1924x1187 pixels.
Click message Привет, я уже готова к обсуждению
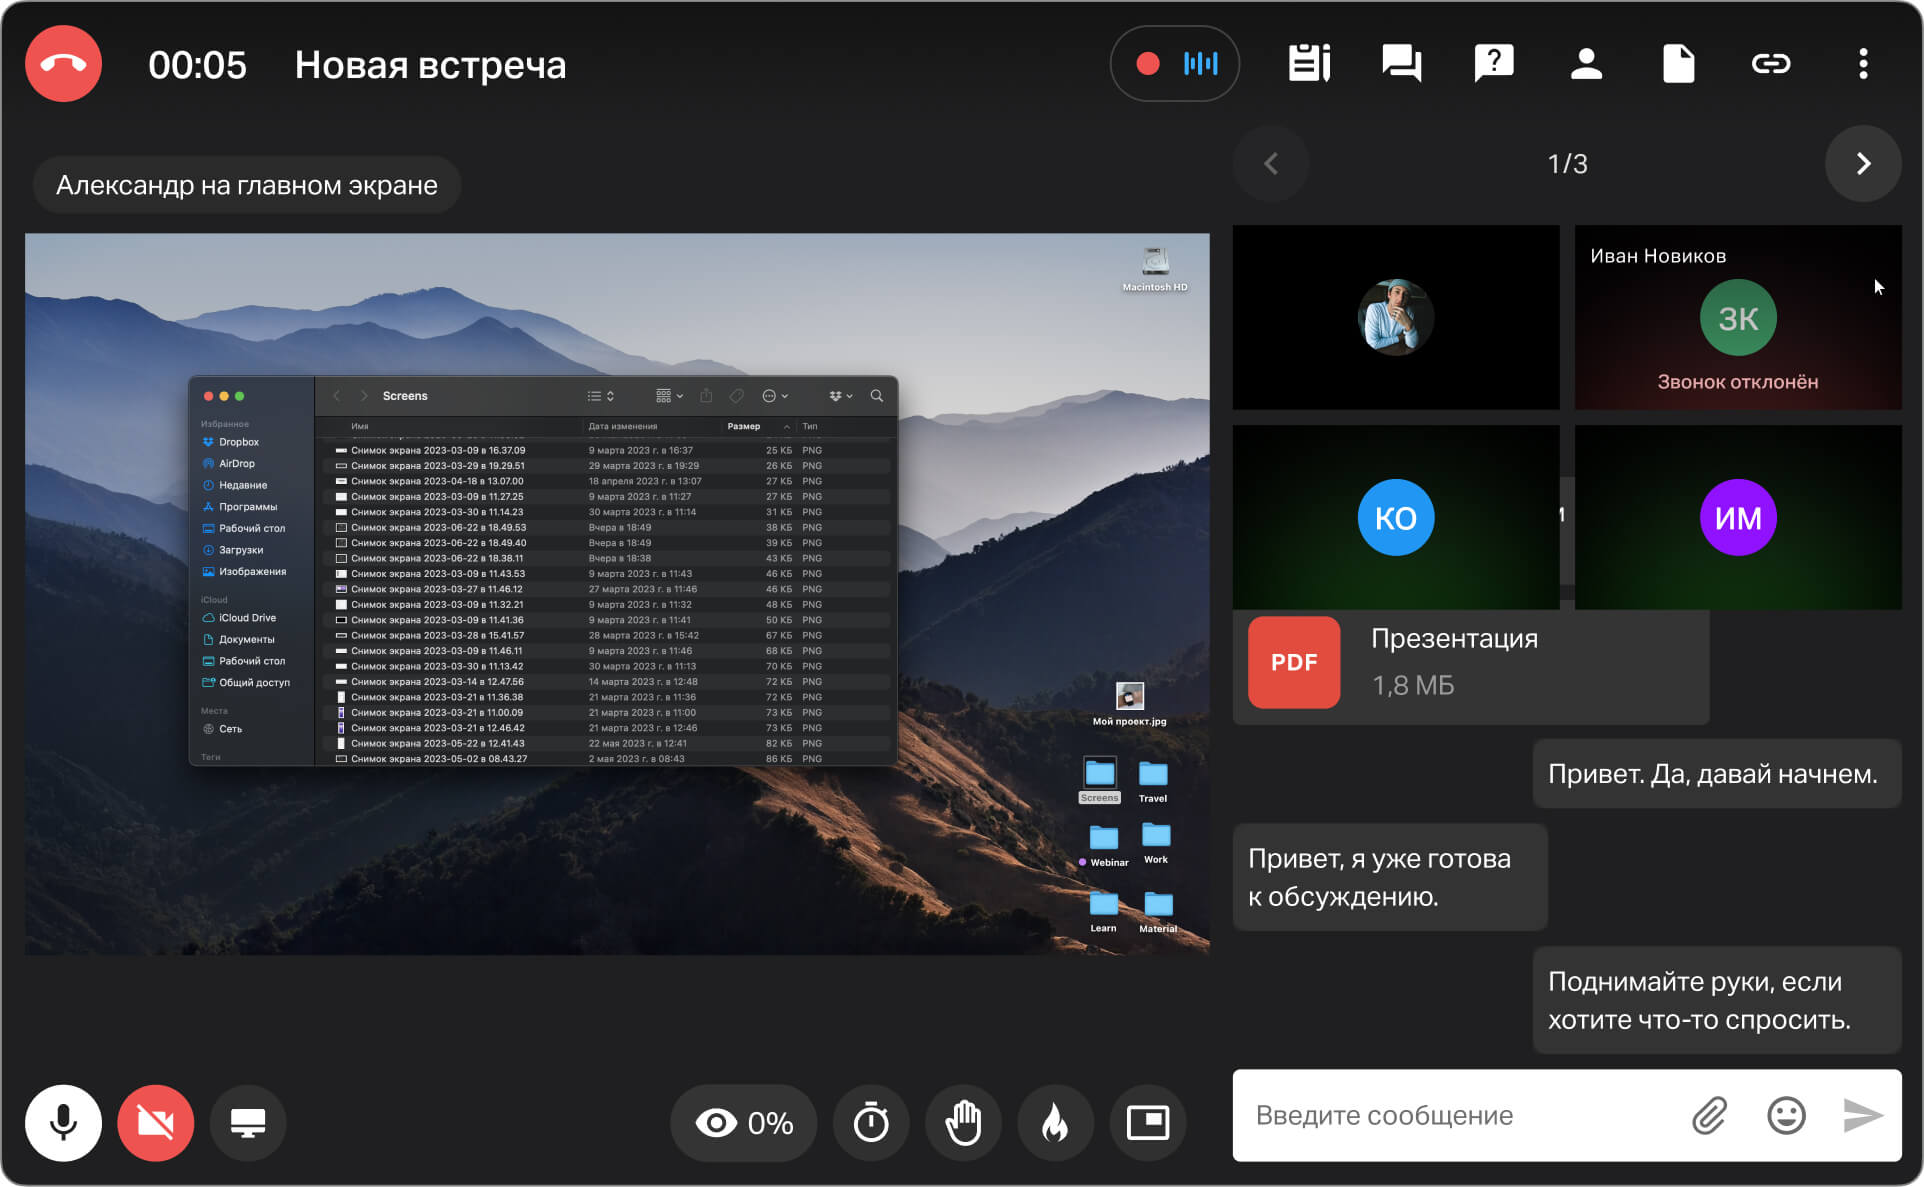point(1390,877)
